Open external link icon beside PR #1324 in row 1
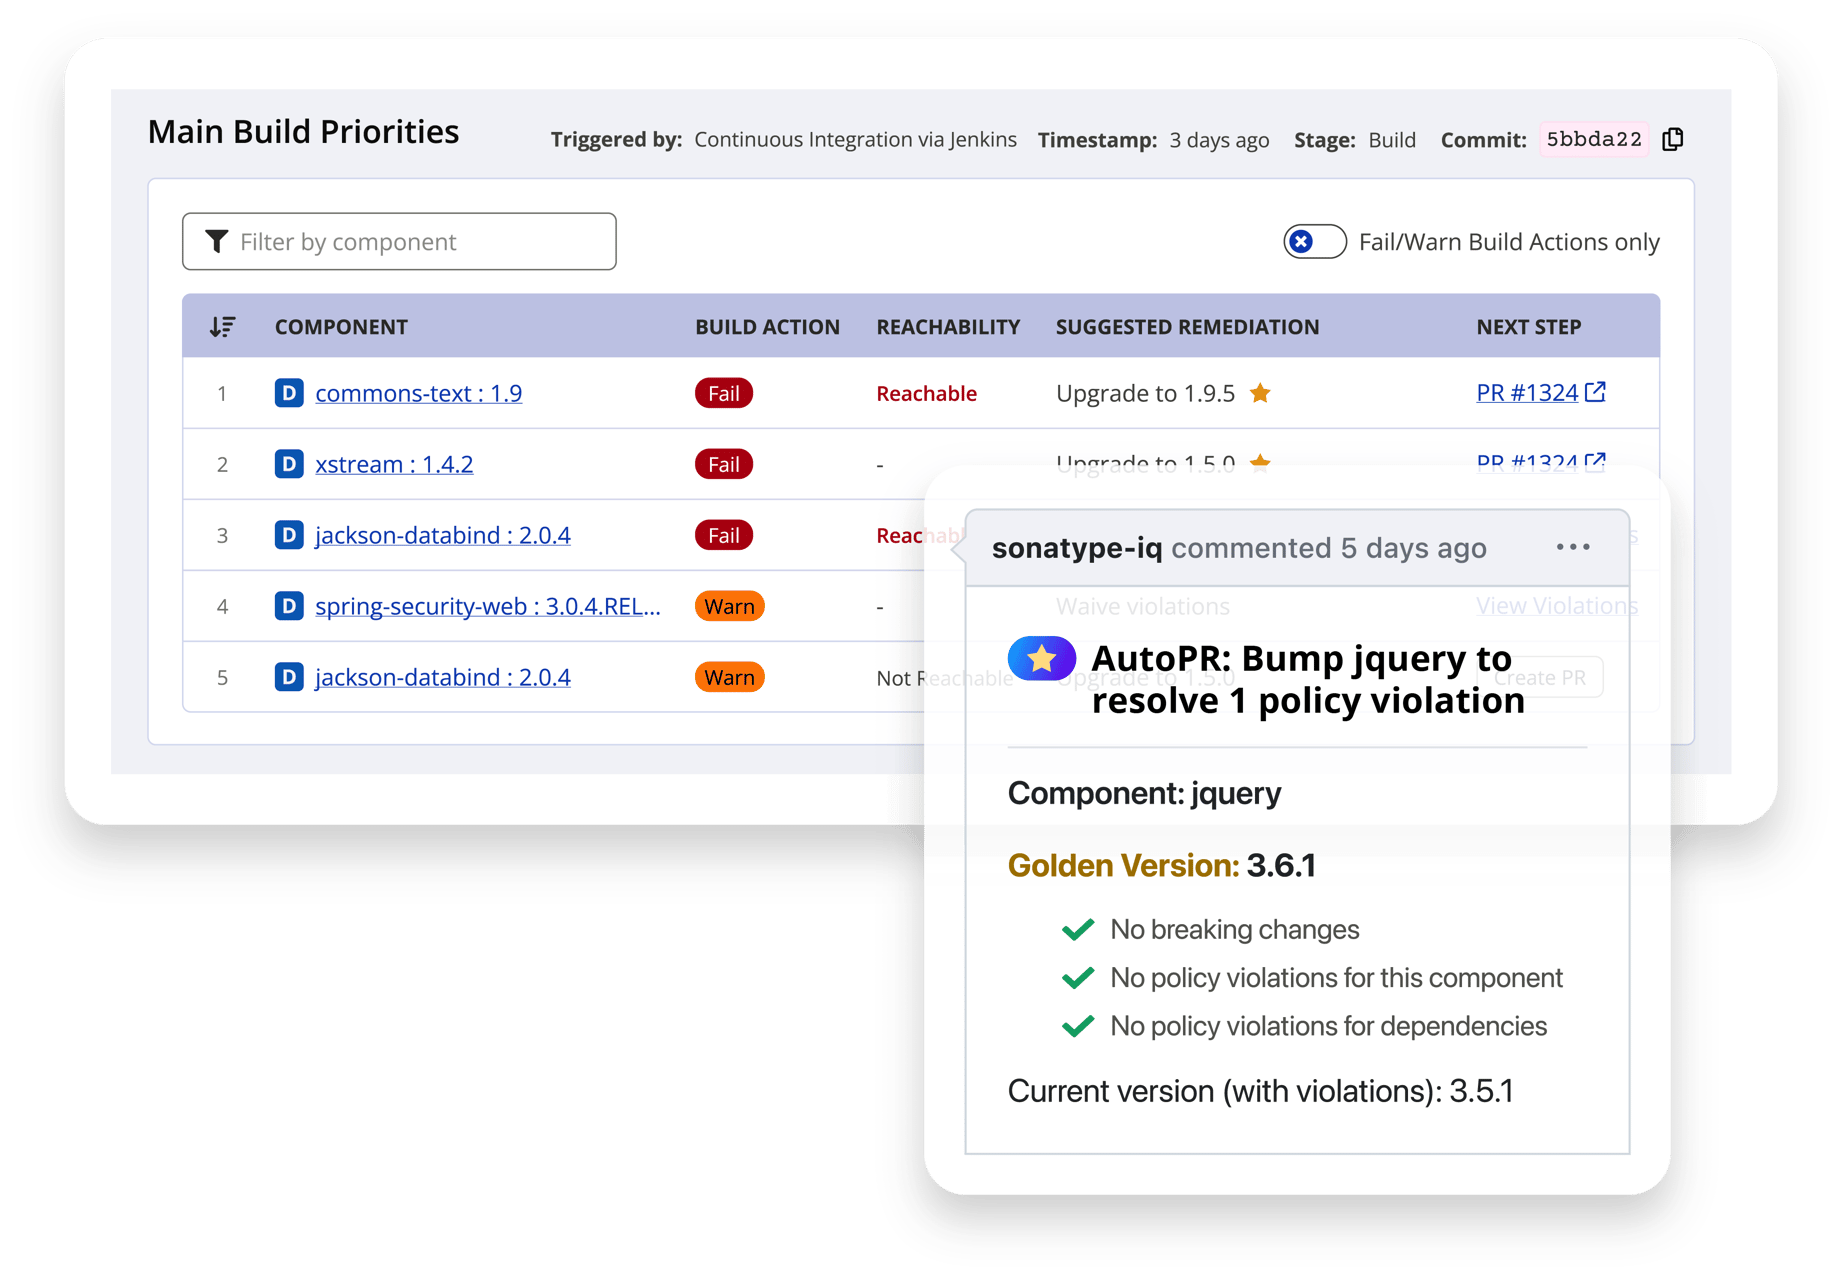 coord(1595,392)
